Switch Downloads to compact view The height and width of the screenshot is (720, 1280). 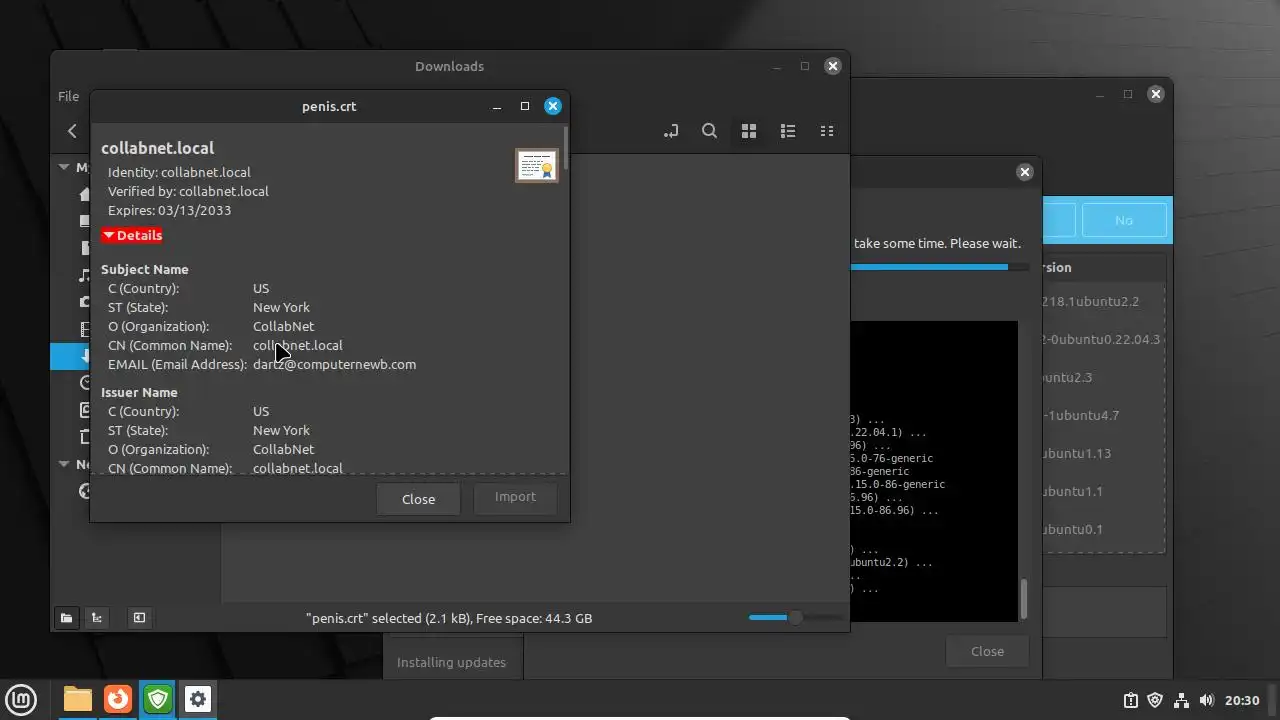826,131
